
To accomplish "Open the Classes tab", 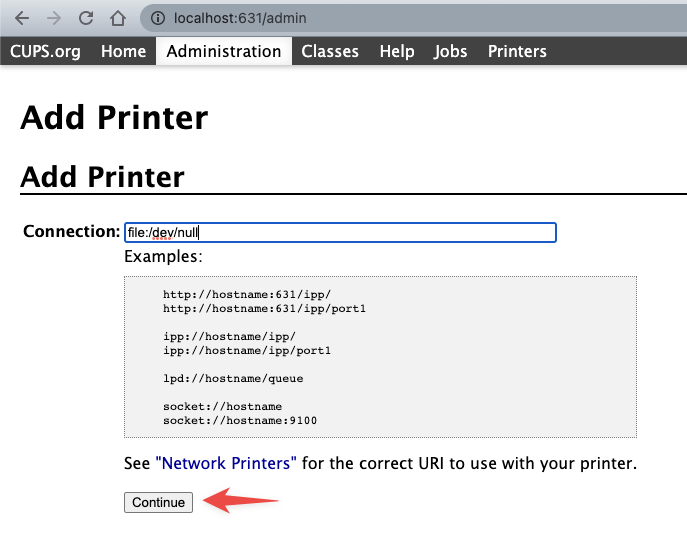I will click(x=330, y=51).
